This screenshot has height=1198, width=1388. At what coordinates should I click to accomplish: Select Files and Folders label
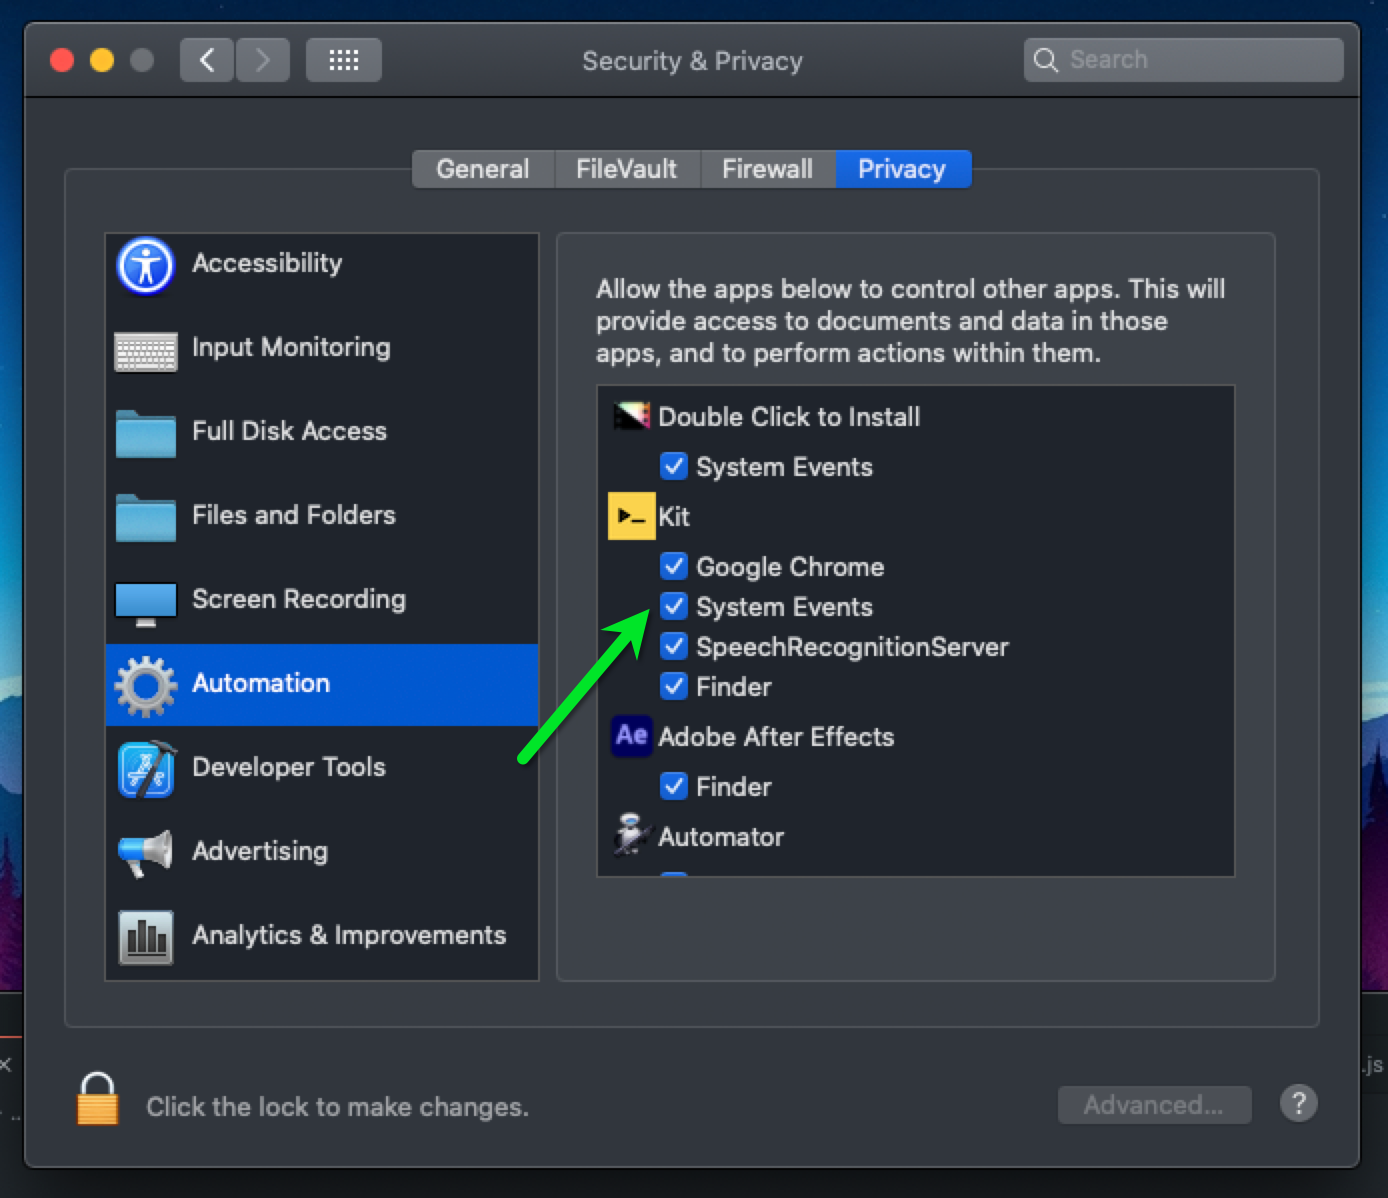click(294, 515)
